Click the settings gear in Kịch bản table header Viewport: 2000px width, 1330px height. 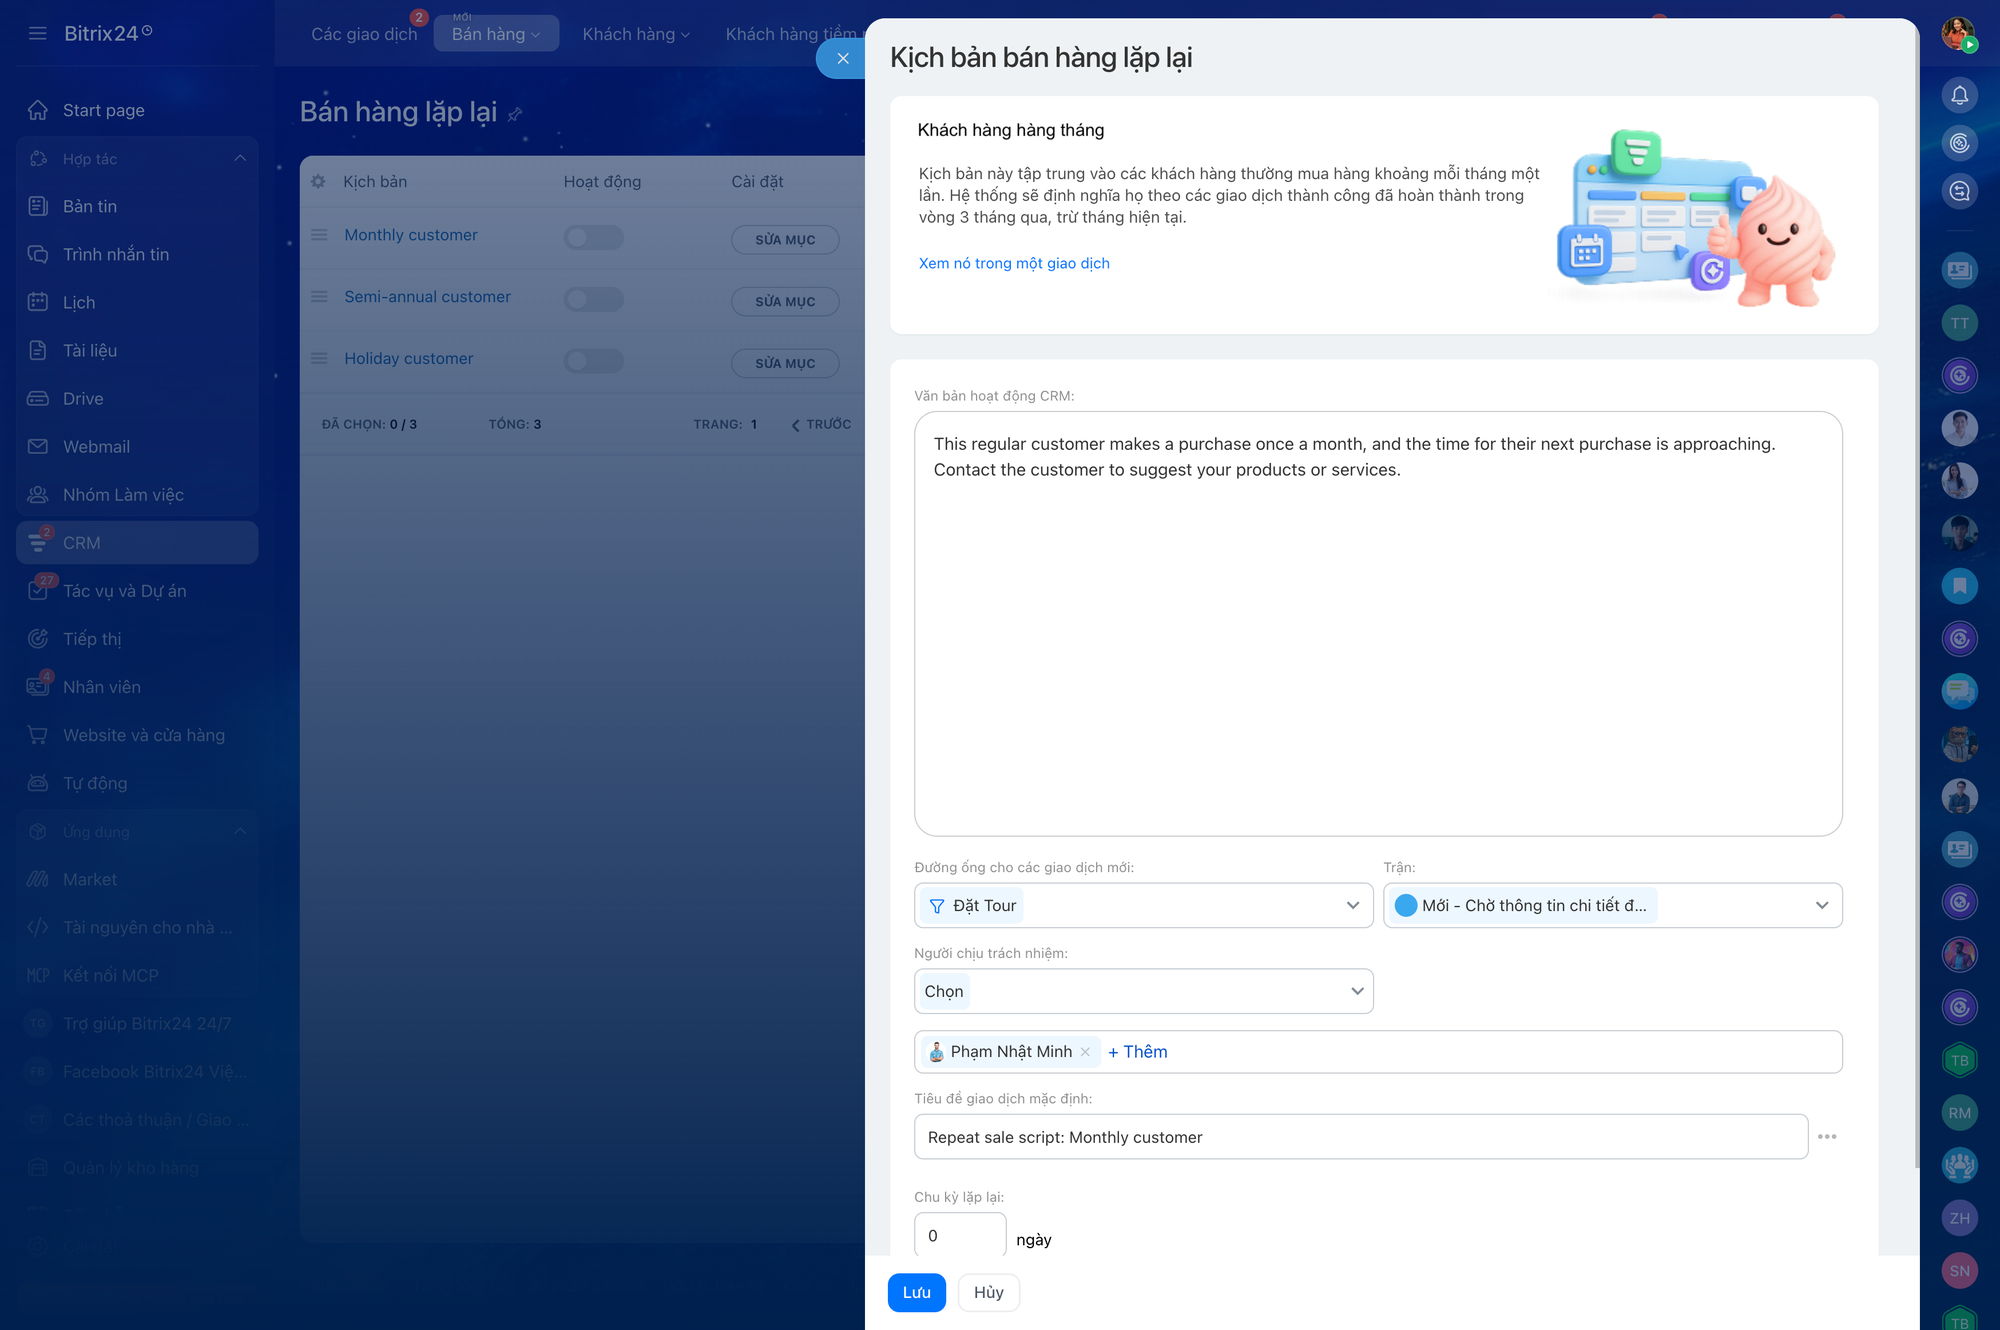pyautogui.click(x=318, y=181)
